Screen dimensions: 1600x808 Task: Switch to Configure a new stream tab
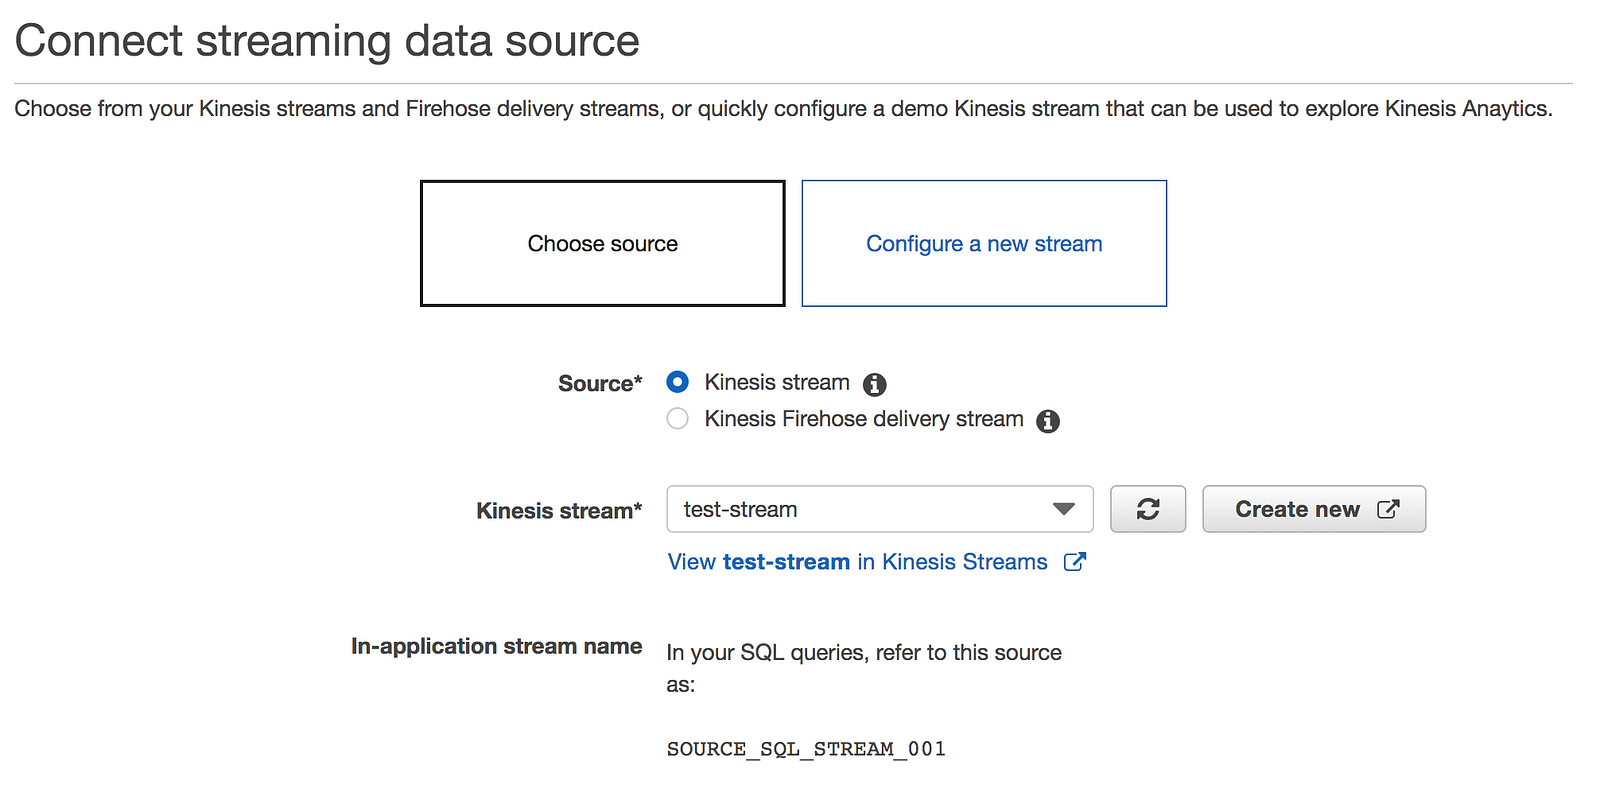coord(984,243)
